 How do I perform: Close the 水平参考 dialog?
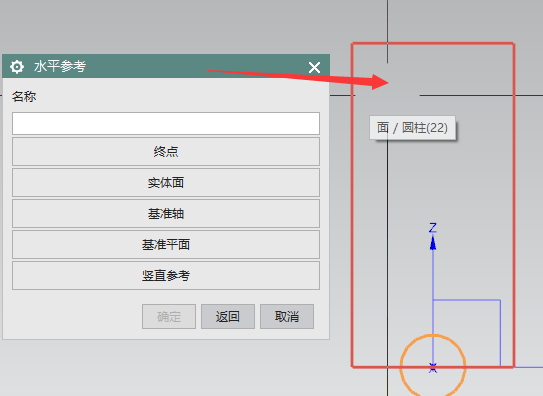tap(314, 67)
